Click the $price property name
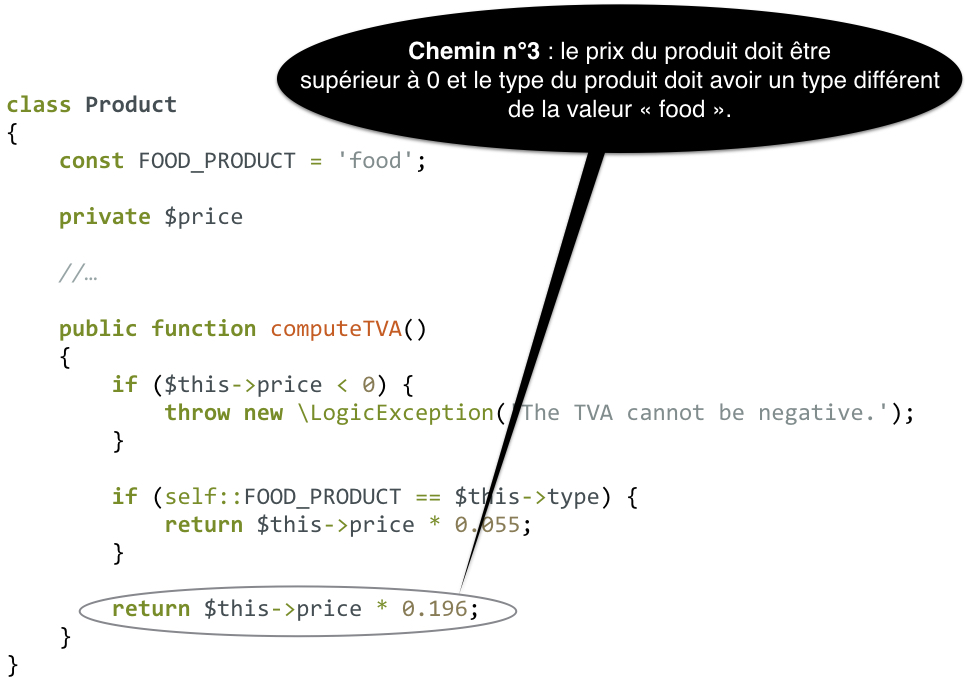Viewport: 965px width, 679px height. (204, 217)
